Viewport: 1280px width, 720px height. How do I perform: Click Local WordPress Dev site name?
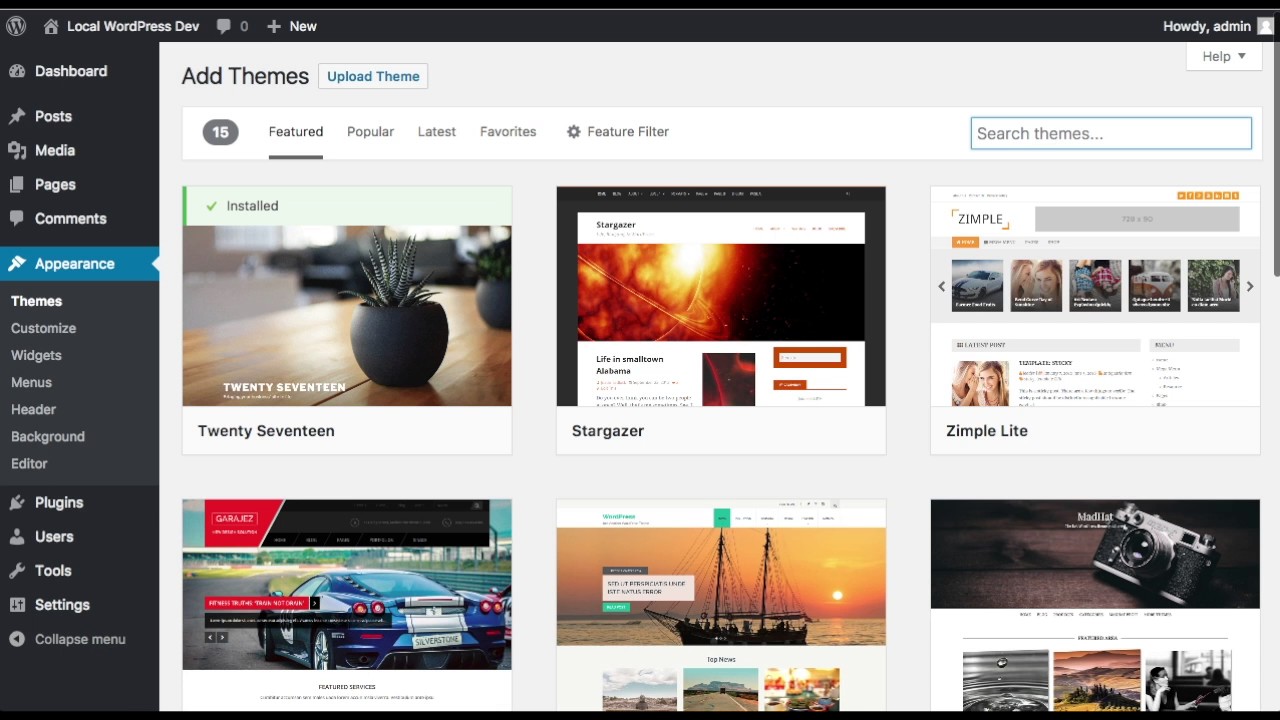[x=133, y=27]
